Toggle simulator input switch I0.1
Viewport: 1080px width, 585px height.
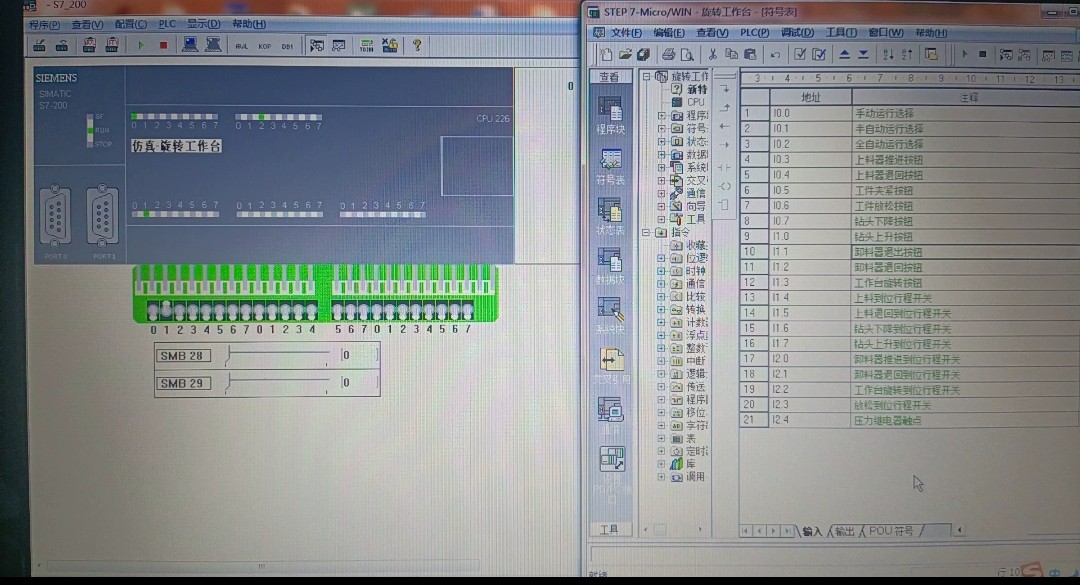tap(166, 311)
